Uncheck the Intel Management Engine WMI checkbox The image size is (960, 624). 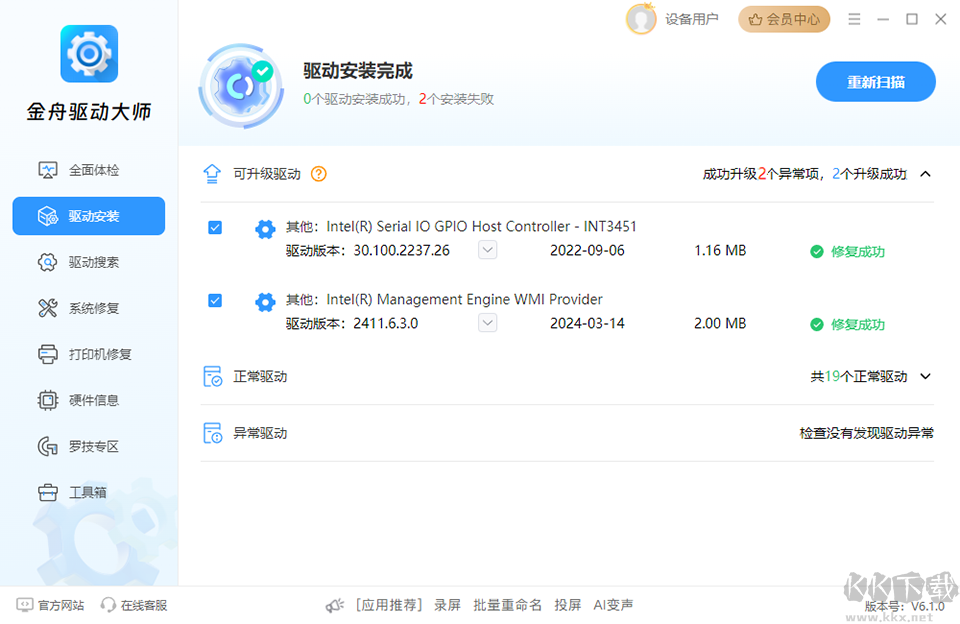pyautogui.click(x=215, y=301)
